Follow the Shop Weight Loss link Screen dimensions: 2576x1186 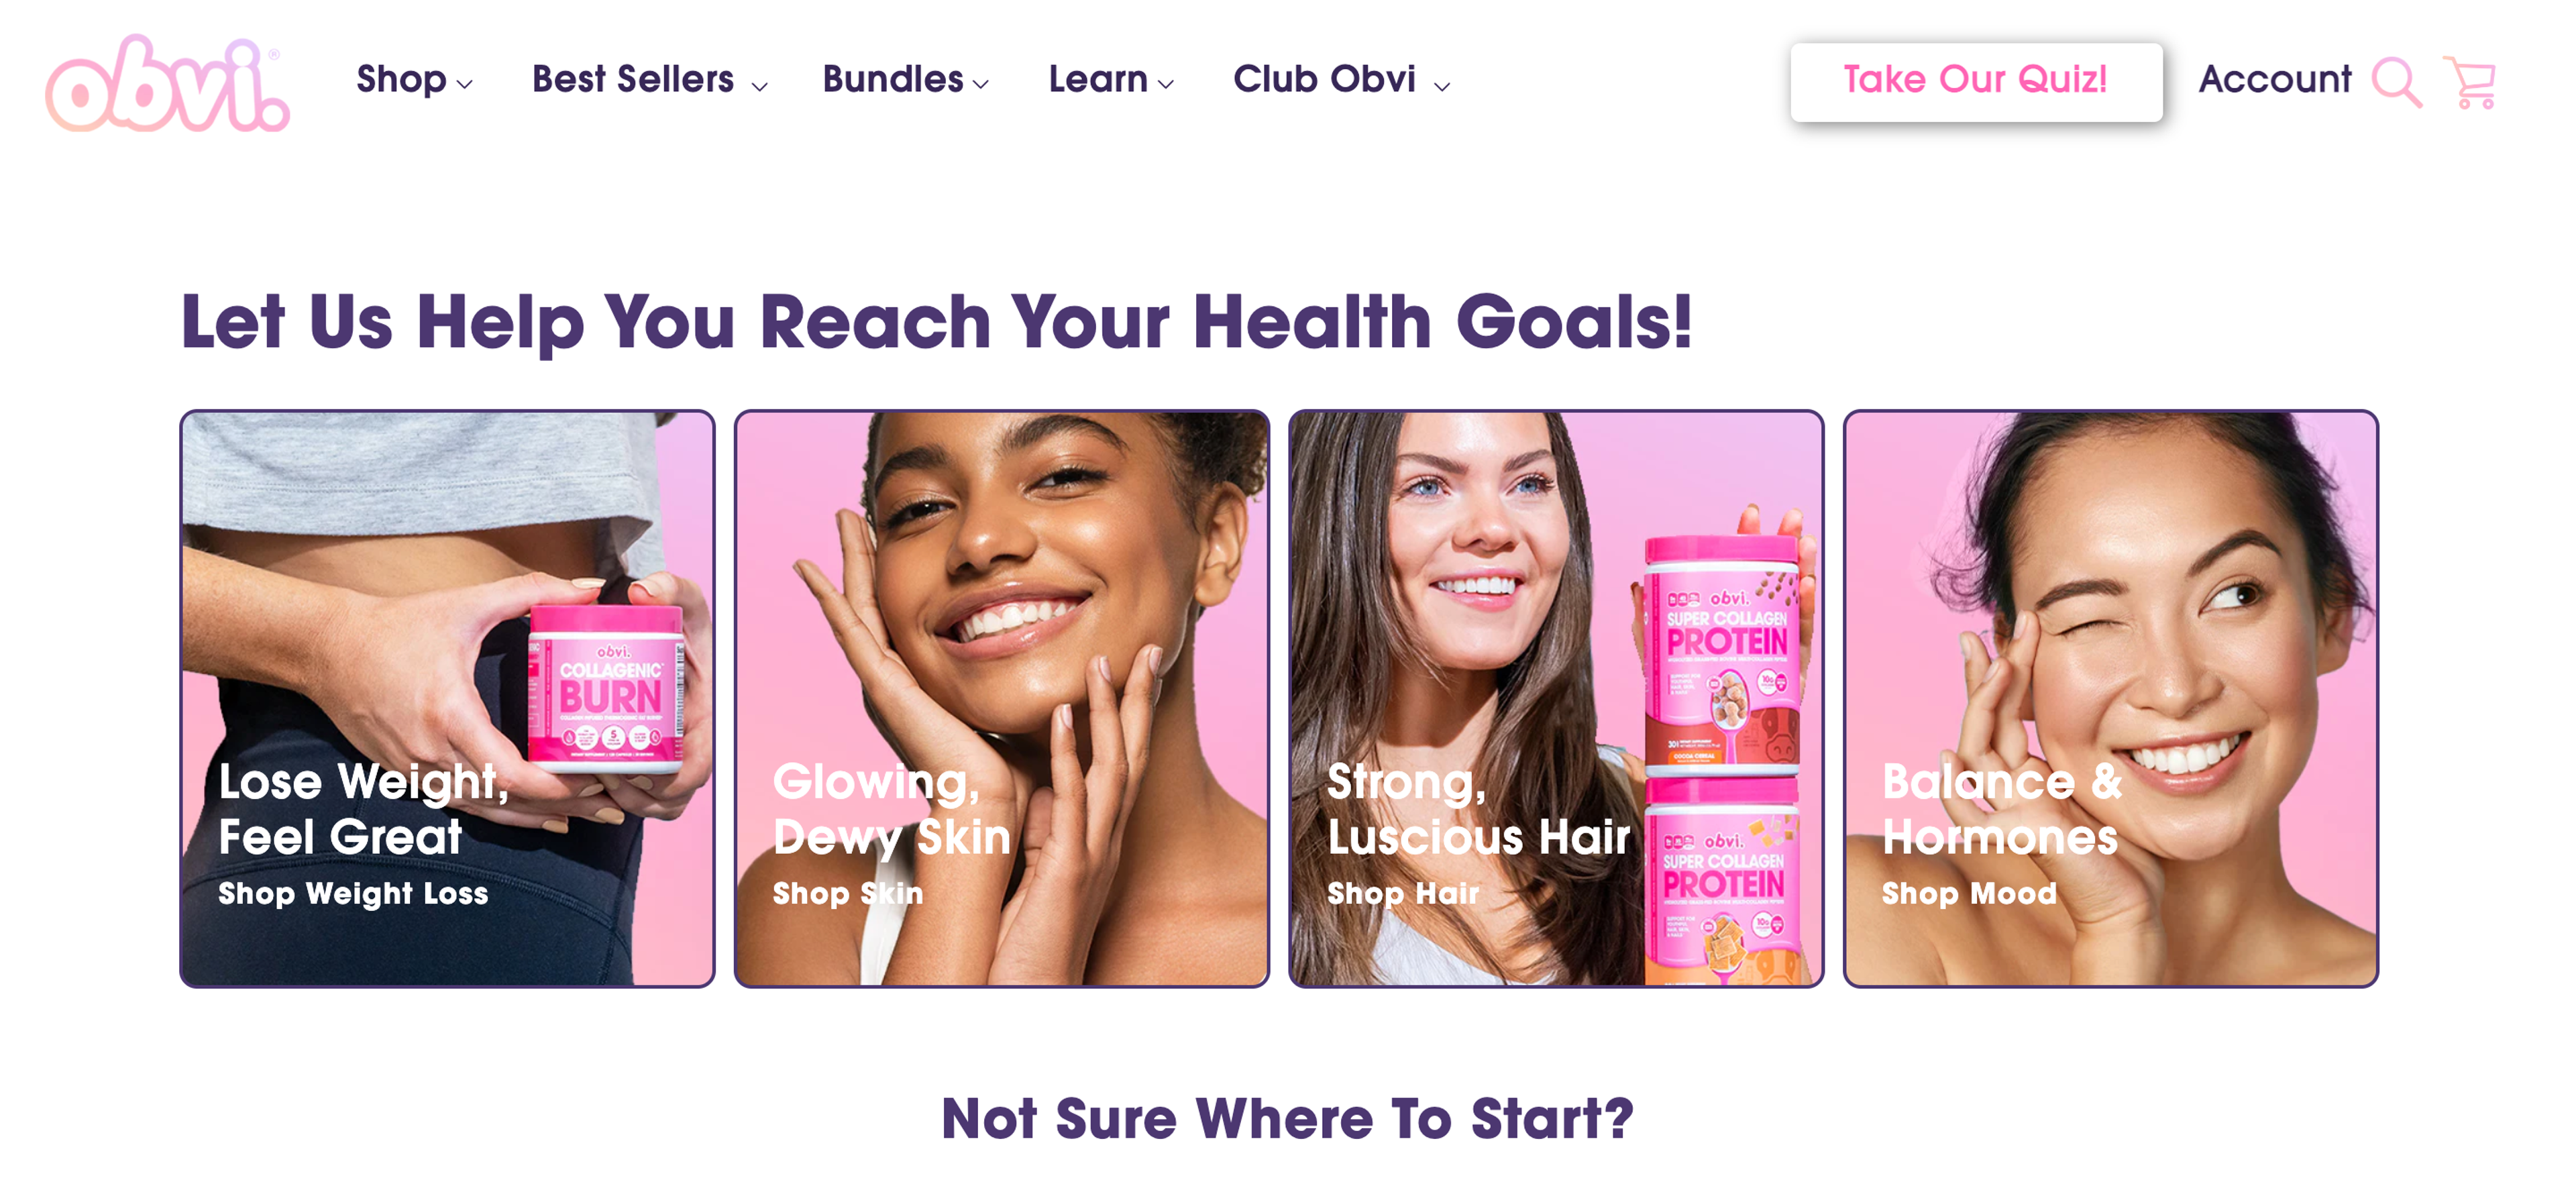click(353, 892)
